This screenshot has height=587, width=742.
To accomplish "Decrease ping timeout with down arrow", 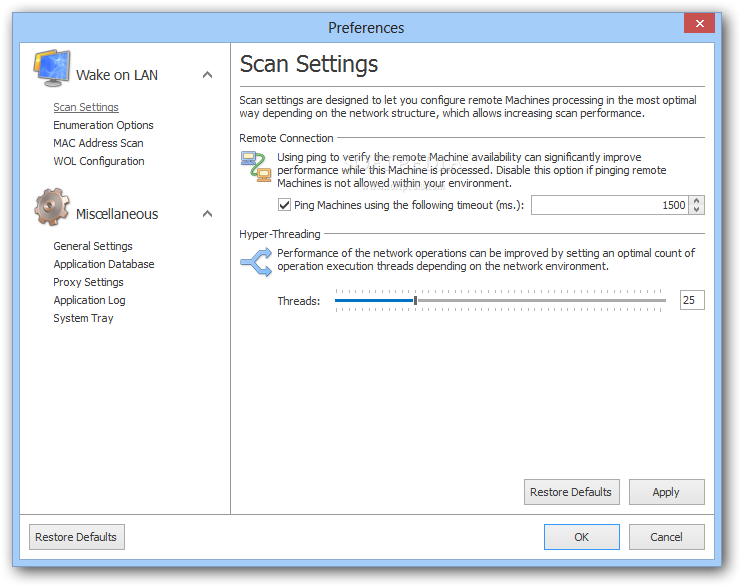I will 696,209.
